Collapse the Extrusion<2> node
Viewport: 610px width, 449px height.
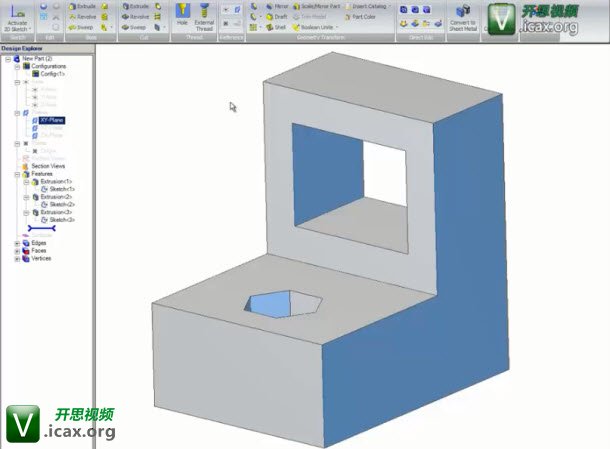point(26,198)
